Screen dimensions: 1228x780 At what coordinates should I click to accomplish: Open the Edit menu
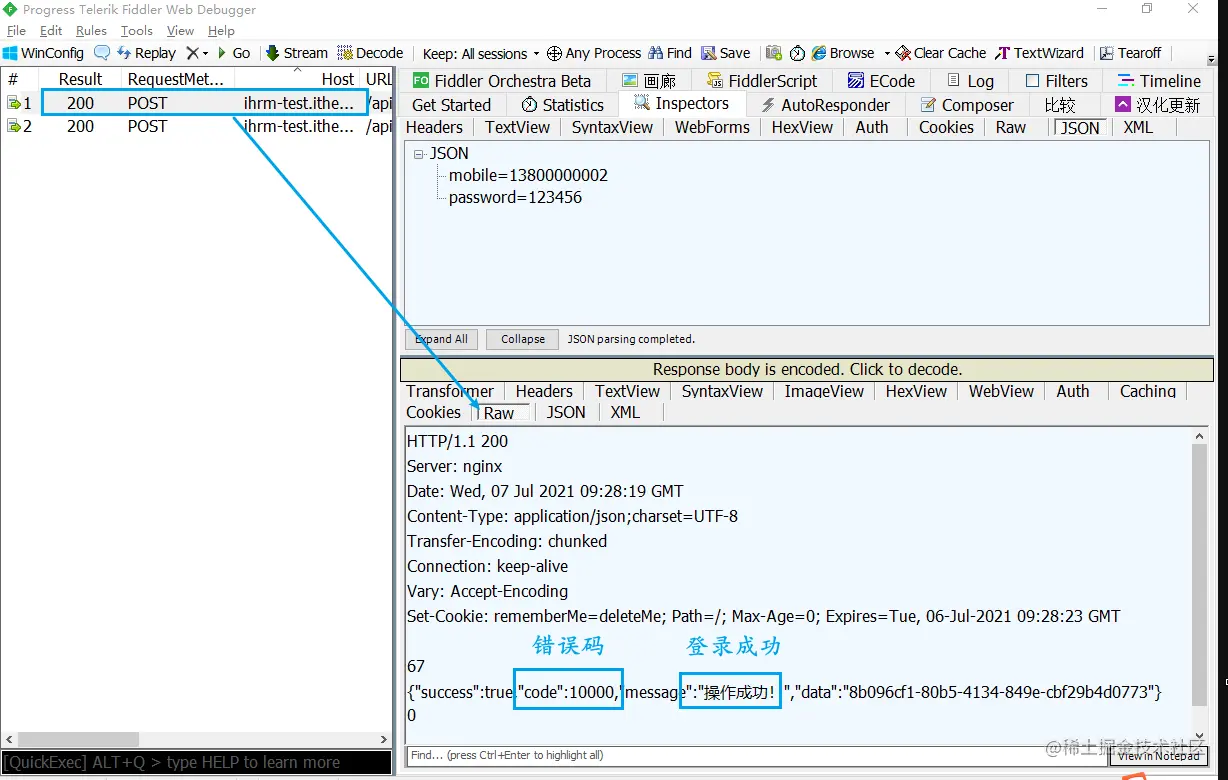51,31
